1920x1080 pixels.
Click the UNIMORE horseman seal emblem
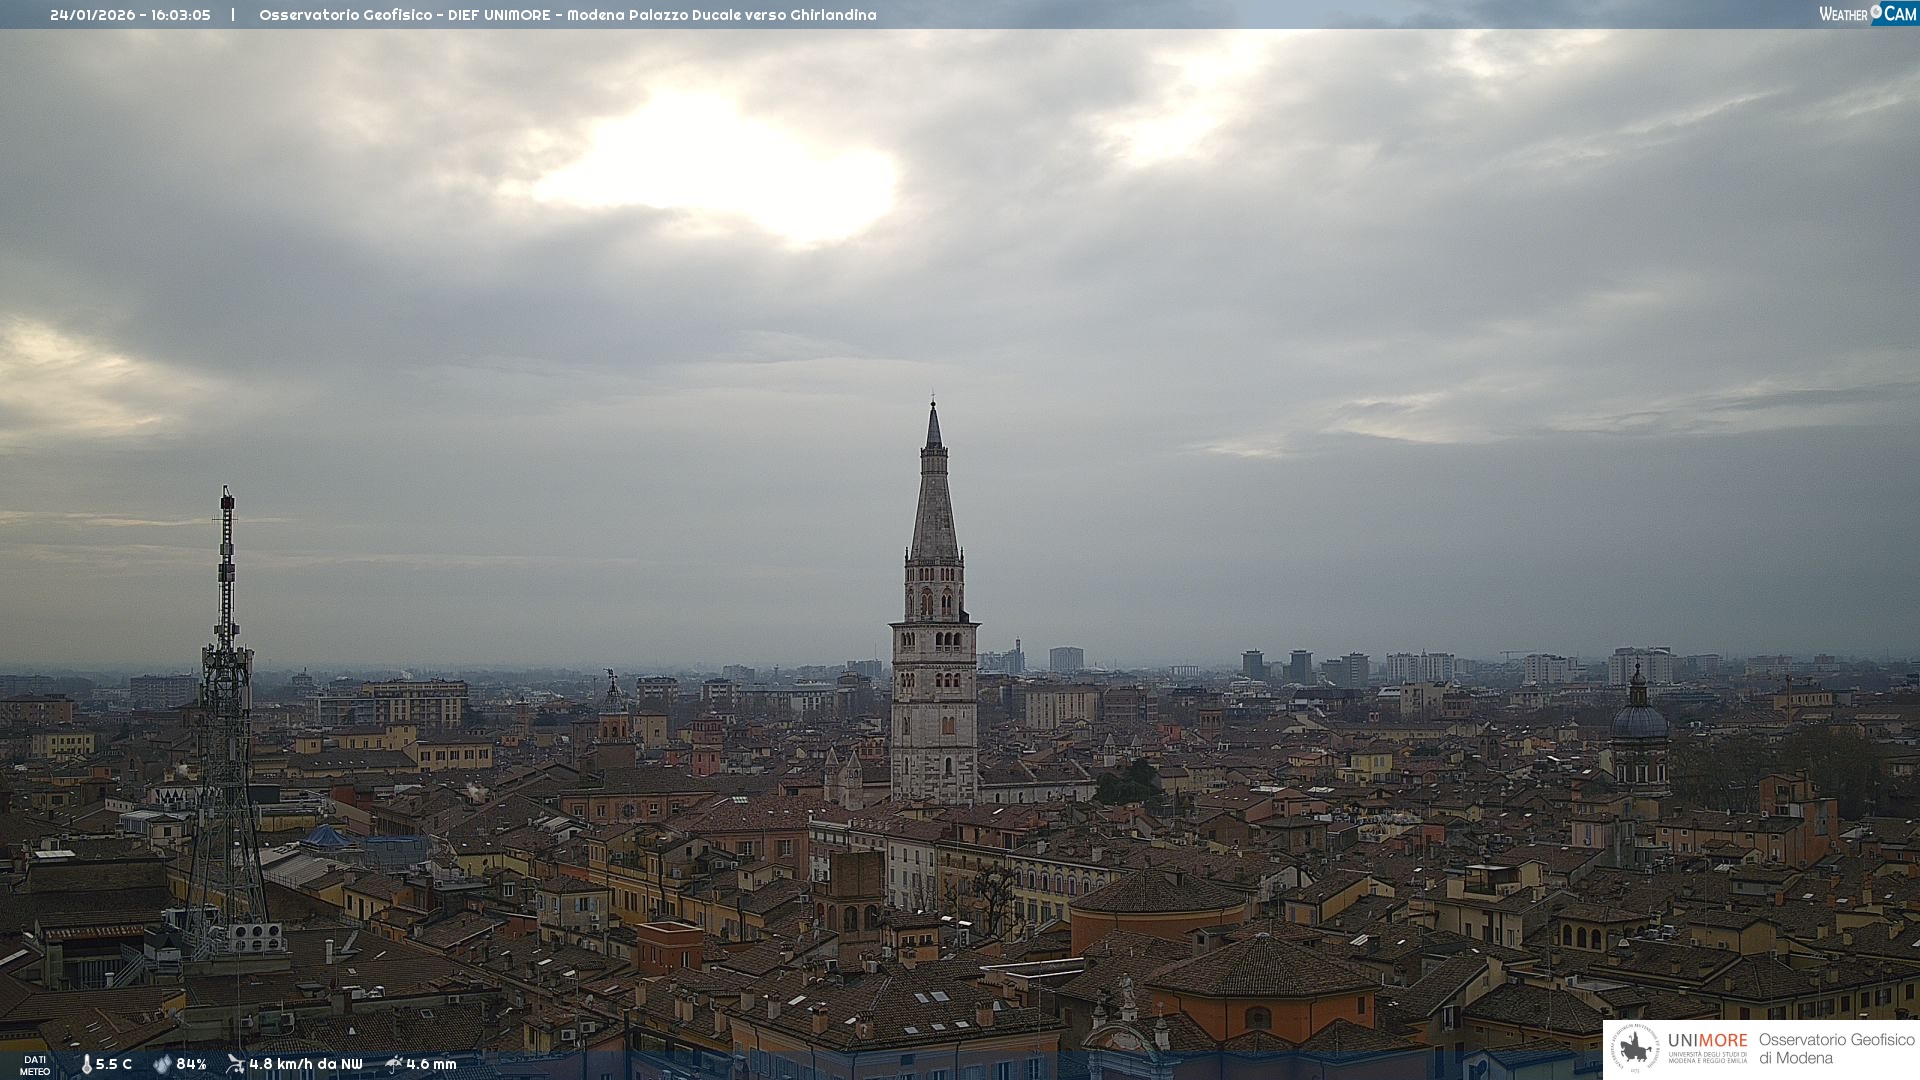1635,1048
